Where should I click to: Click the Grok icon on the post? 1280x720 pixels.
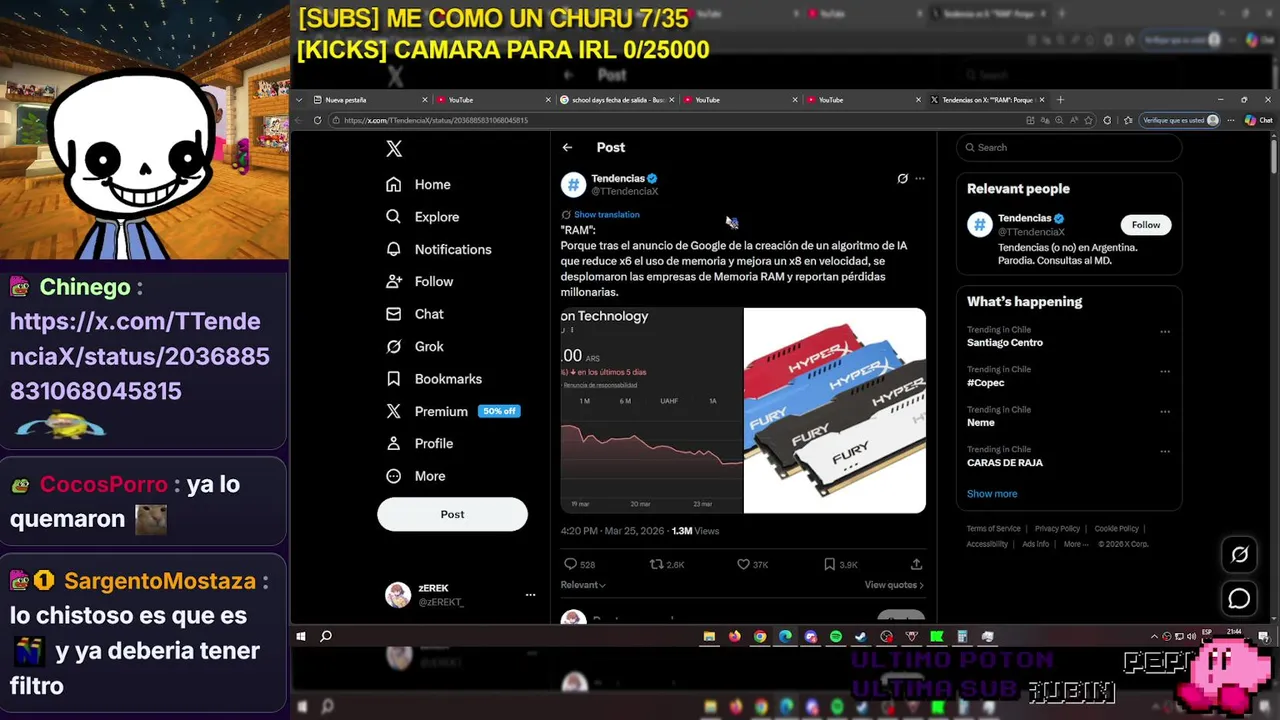tap(902, 179)
